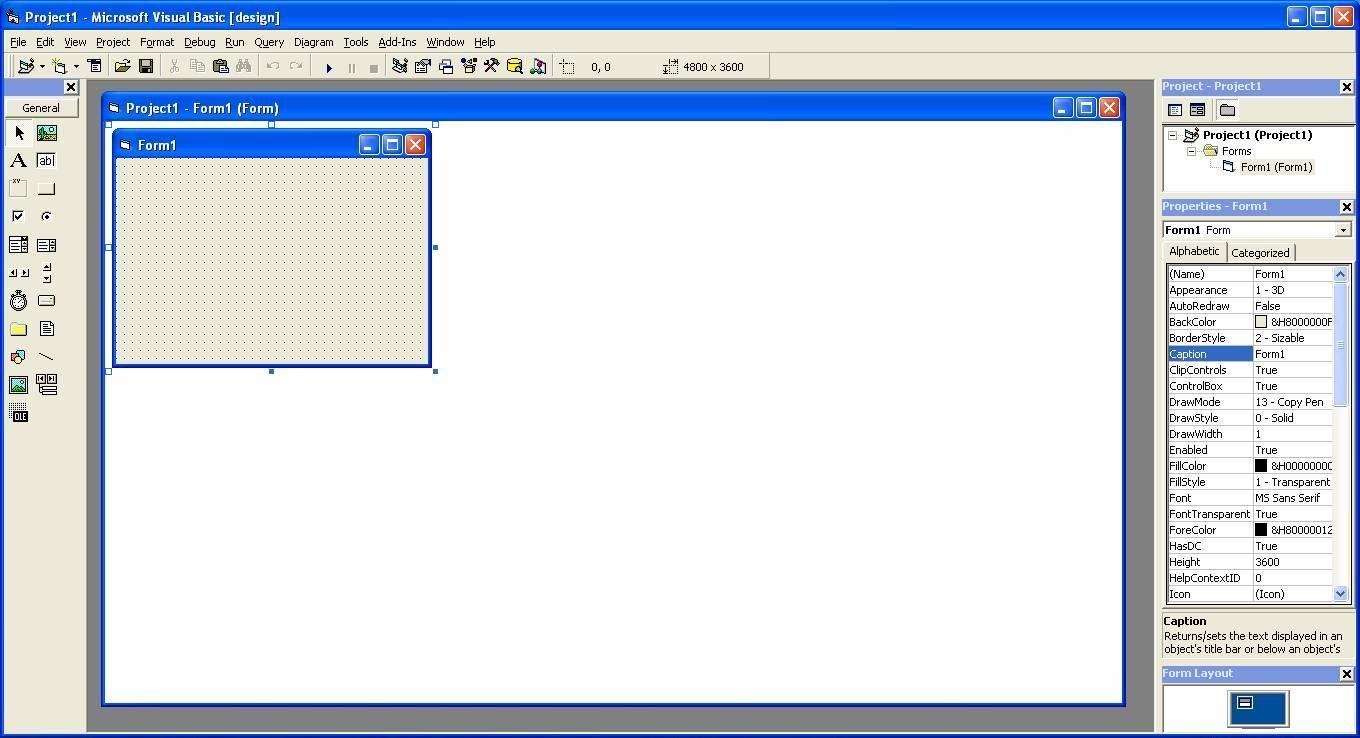Click the Save Project toolbar icon
This screenshot has height=738, width=1360.
(x=146, y=67)
